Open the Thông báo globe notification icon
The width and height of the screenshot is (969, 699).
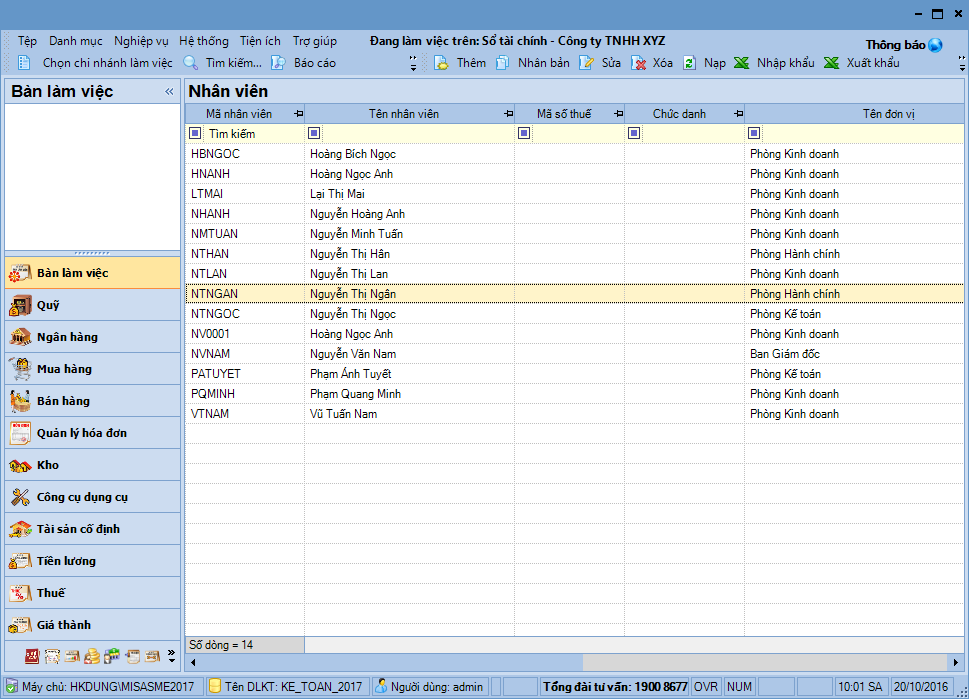(x=935, y=45)
